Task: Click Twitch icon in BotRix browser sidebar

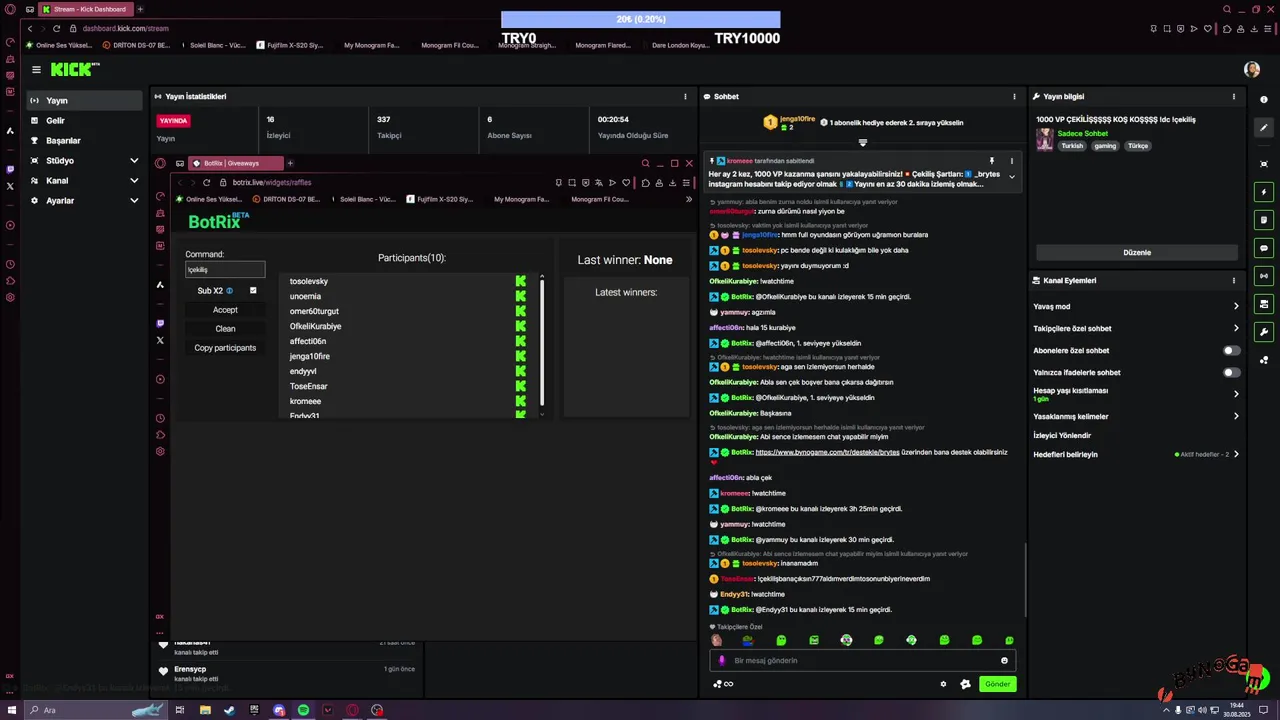Action: pos(160,323)
